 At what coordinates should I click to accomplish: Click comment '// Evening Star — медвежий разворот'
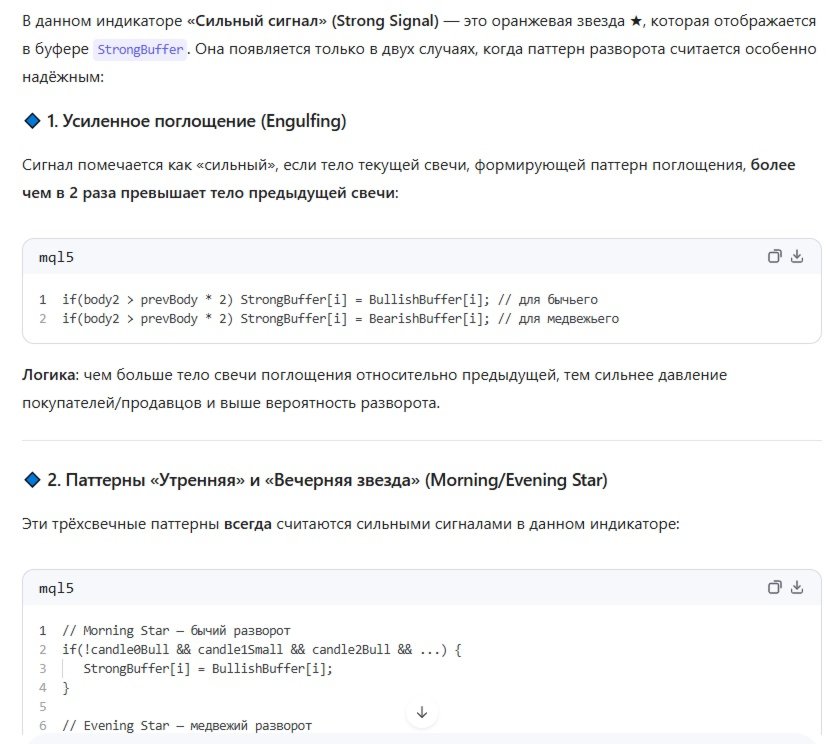[x=187, y=725]
